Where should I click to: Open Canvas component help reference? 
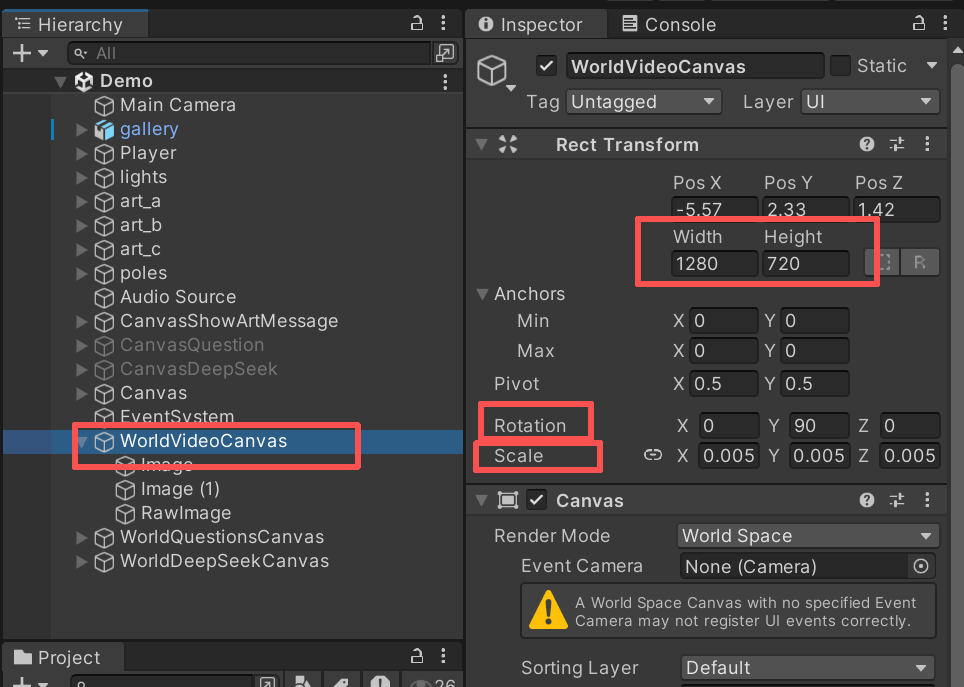867,501
